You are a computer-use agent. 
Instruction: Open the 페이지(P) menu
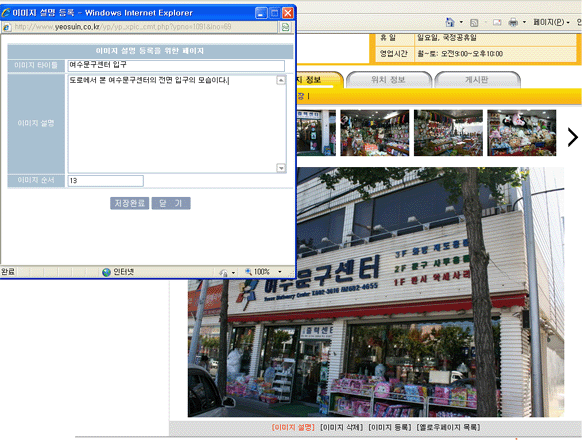point(551,22)
